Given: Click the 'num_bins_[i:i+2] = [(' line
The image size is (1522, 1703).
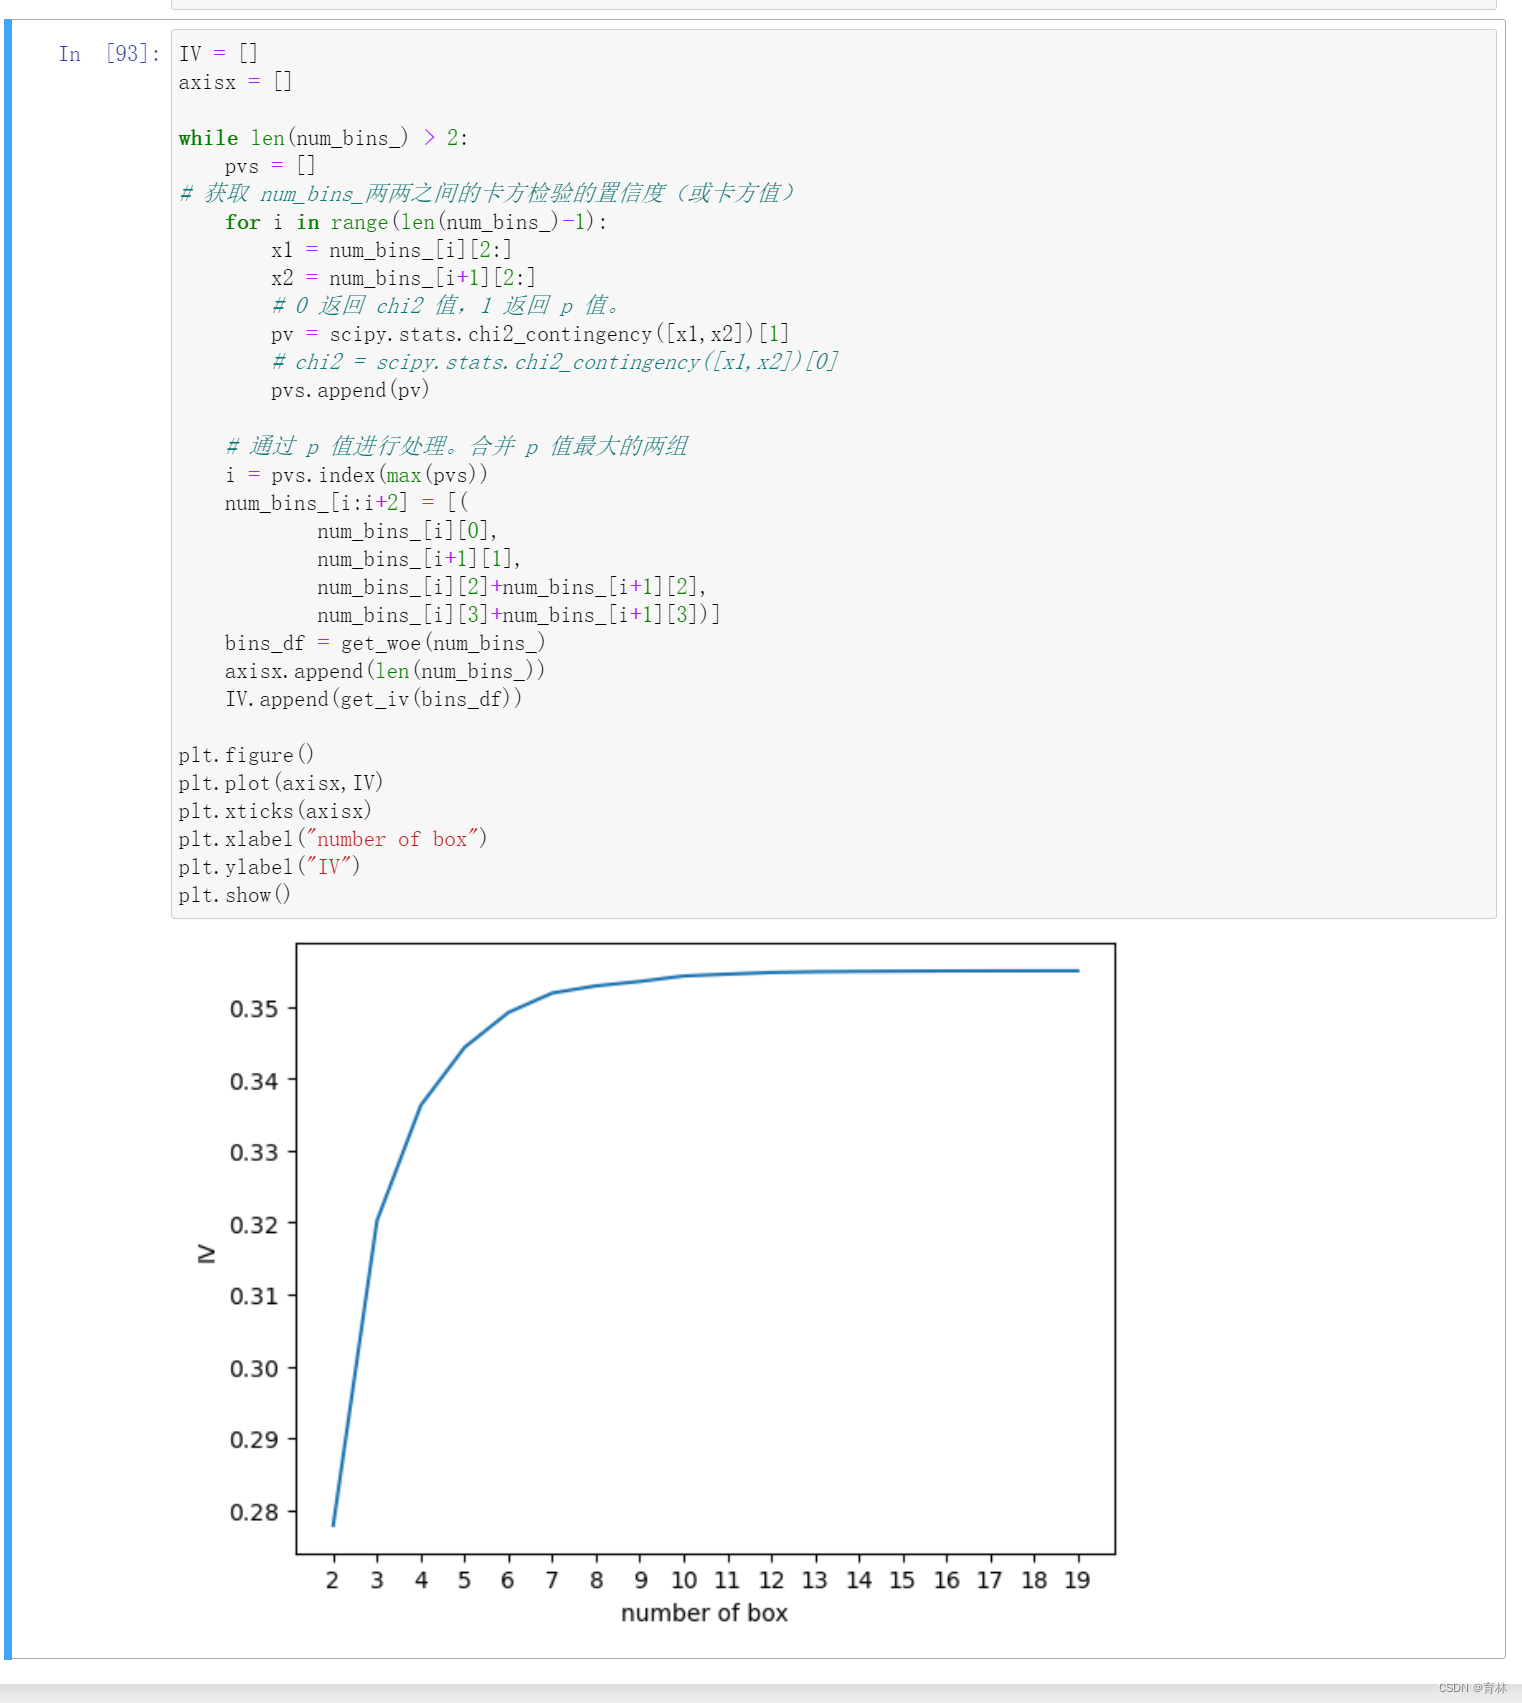Looking at the screenshot, I should [346, 503].
